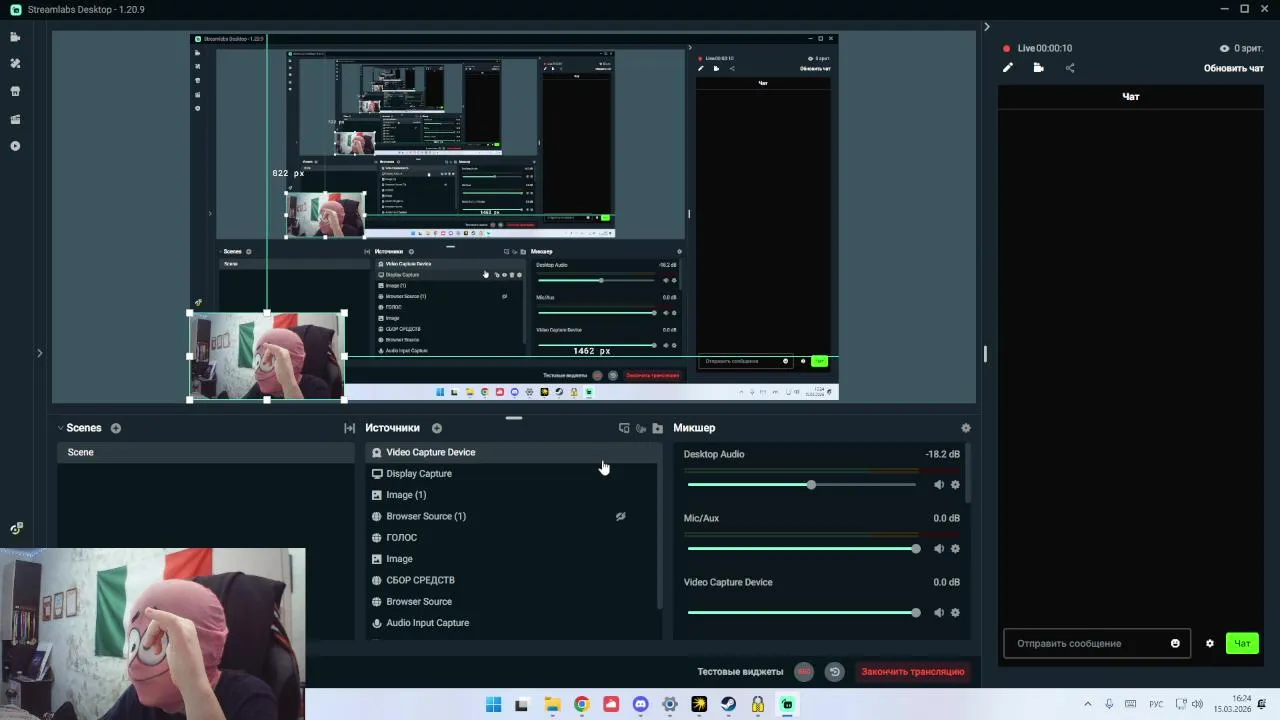The width and height of the screenshot is (1280, 720).
Task: Select the Video Capture Device source
Action: point(512,452)
